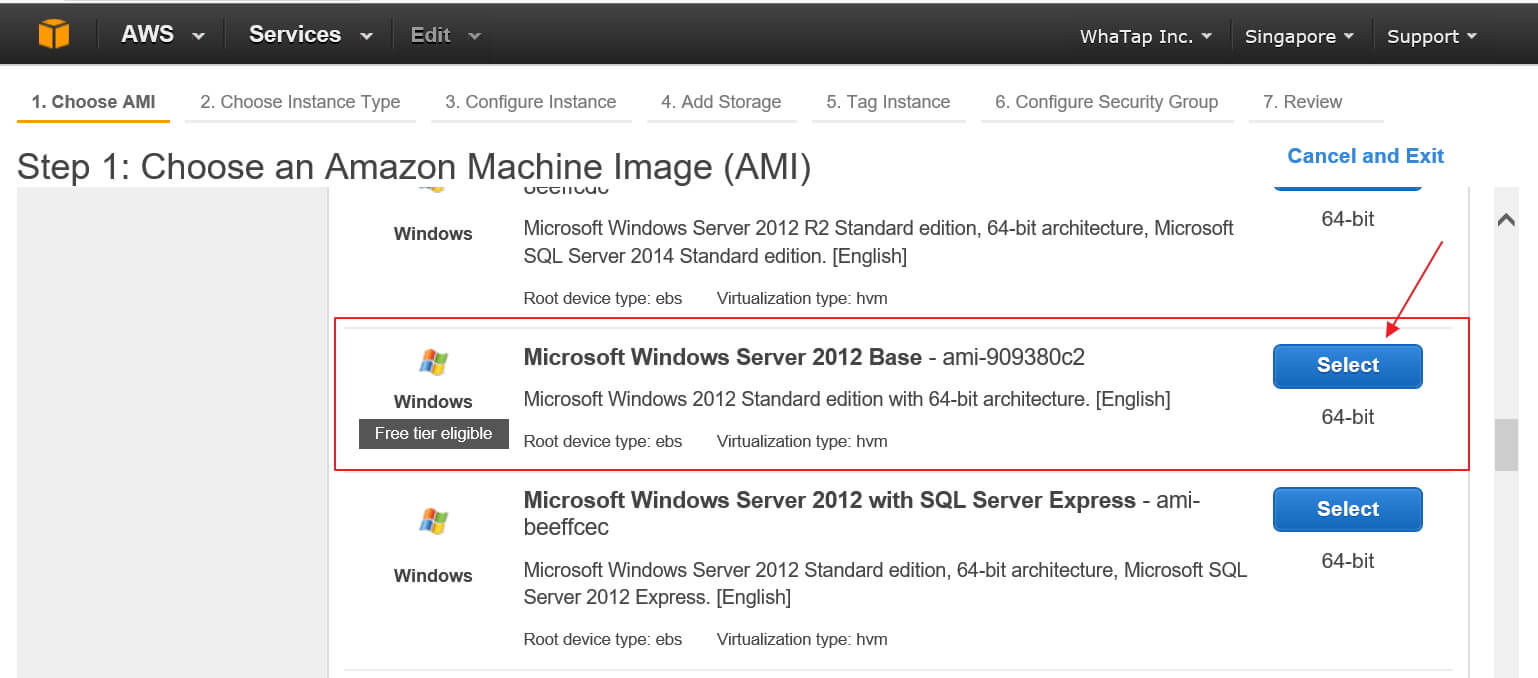Switch to 2. Choose Instance Type step

pyautogui.click(x=300, y=102)
